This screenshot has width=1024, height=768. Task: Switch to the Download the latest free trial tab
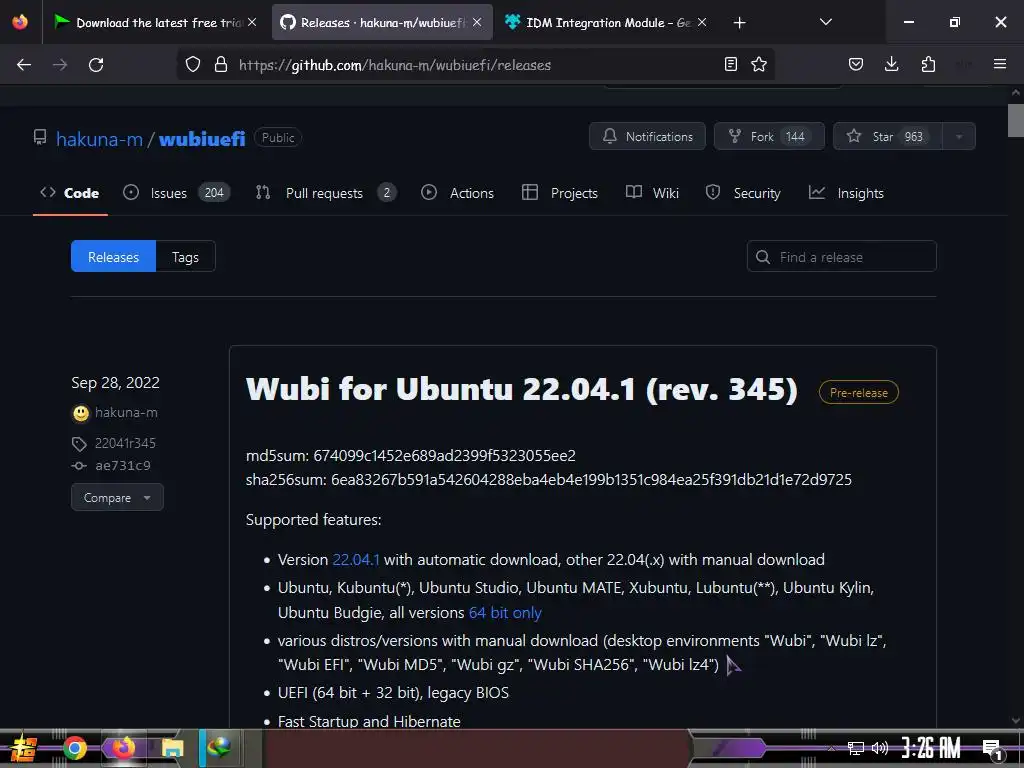pyautogui.click(x=157, y=22)
